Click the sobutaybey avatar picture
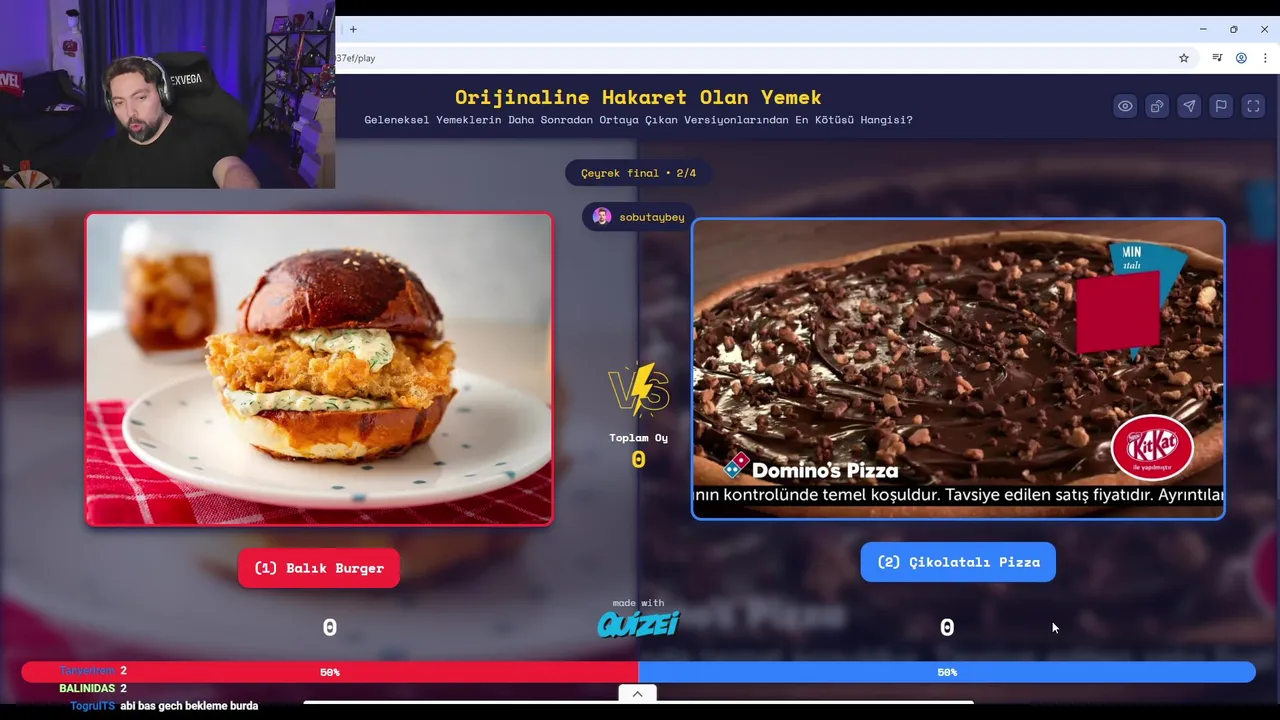 tap(602, 217)
